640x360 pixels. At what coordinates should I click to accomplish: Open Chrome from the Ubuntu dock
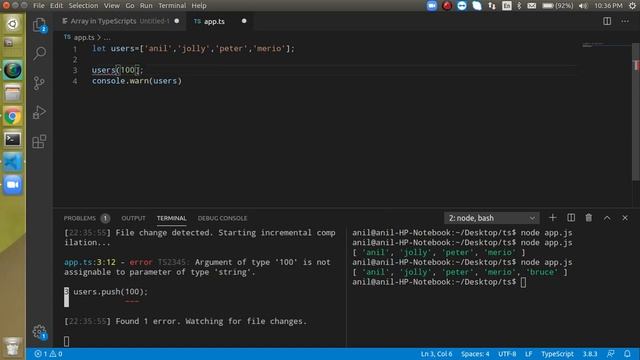(13, 116)
